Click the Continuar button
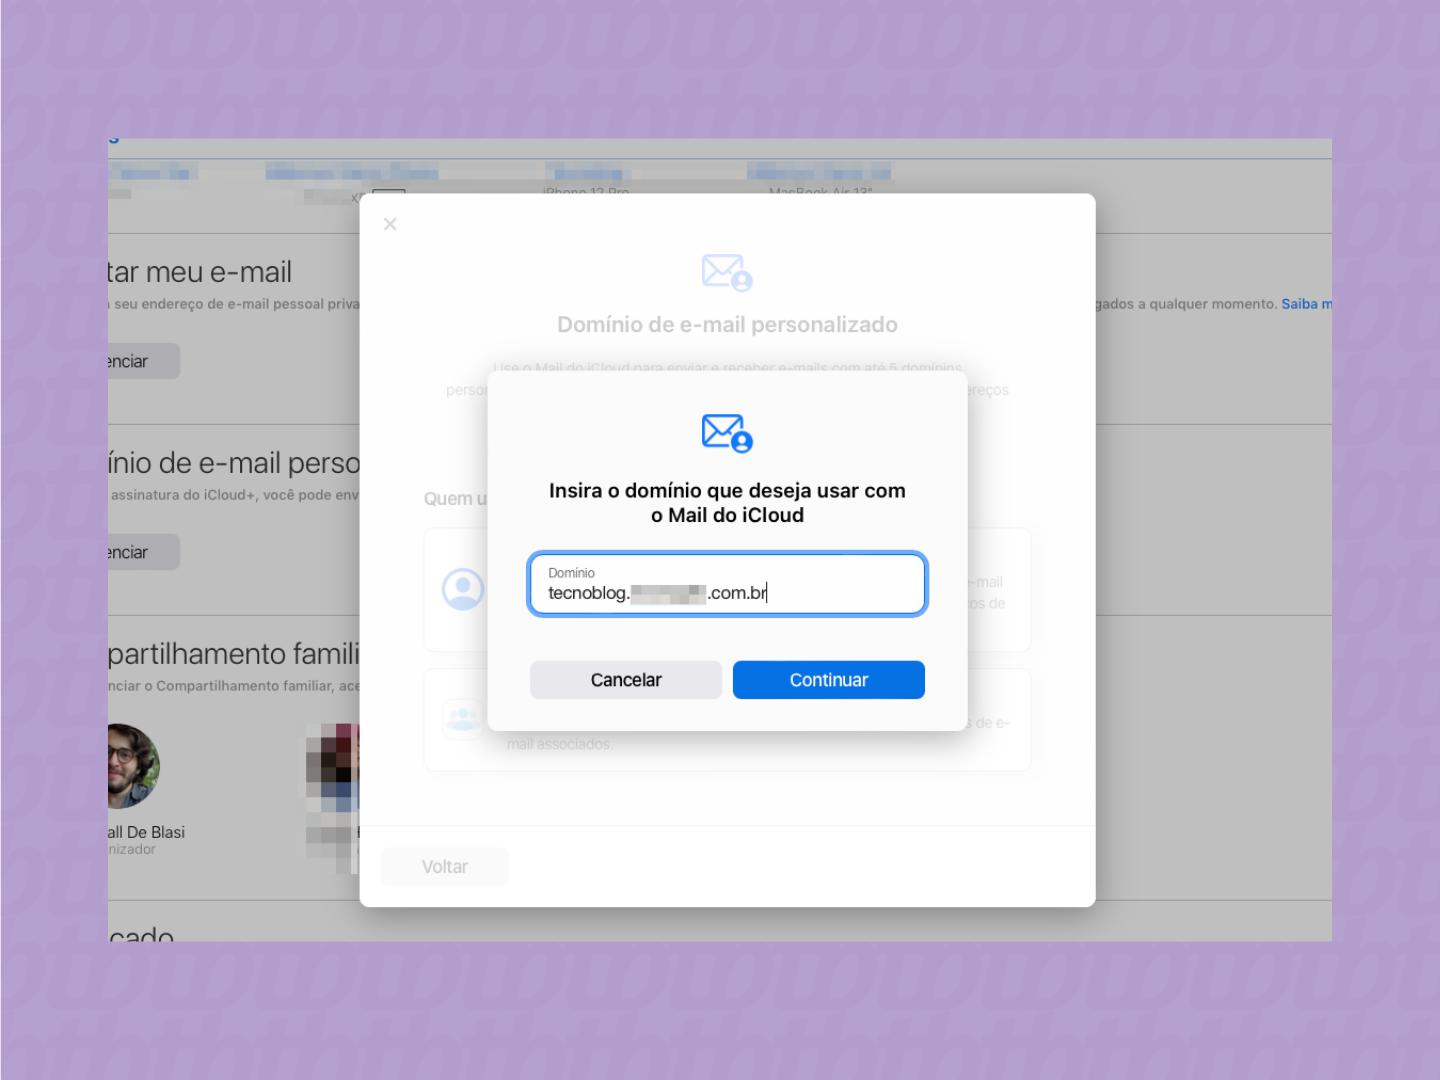This screenshot has width=1440, height=1080. tap(828, 680)
